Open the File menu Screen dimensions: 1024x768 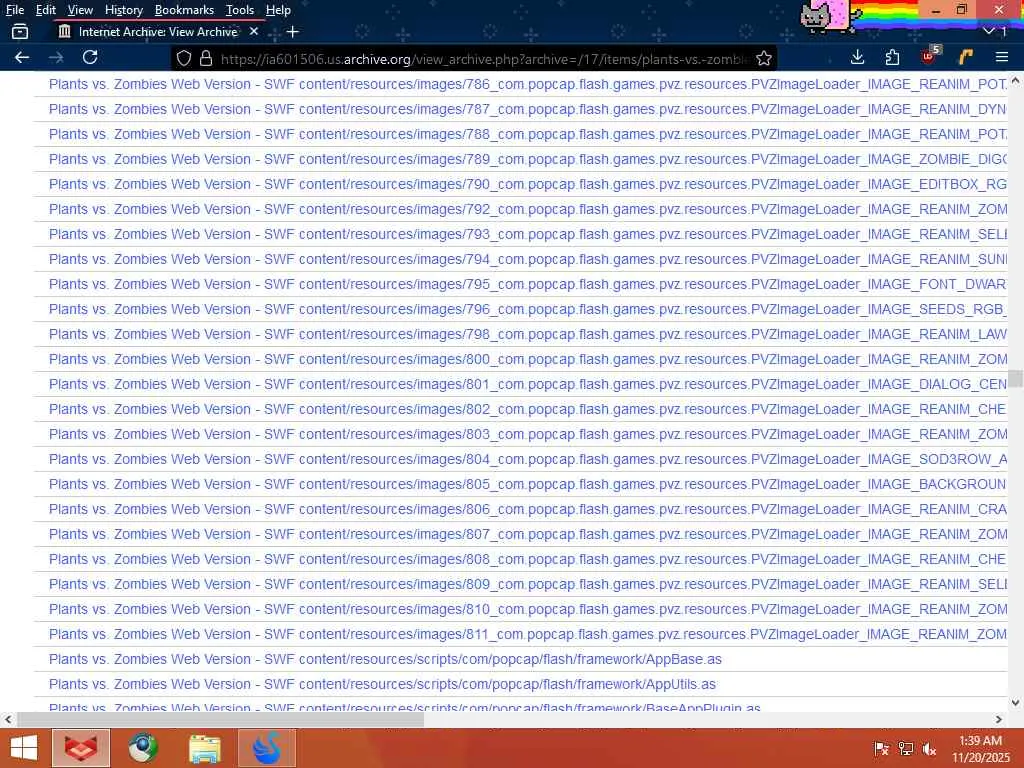point(14,10)
